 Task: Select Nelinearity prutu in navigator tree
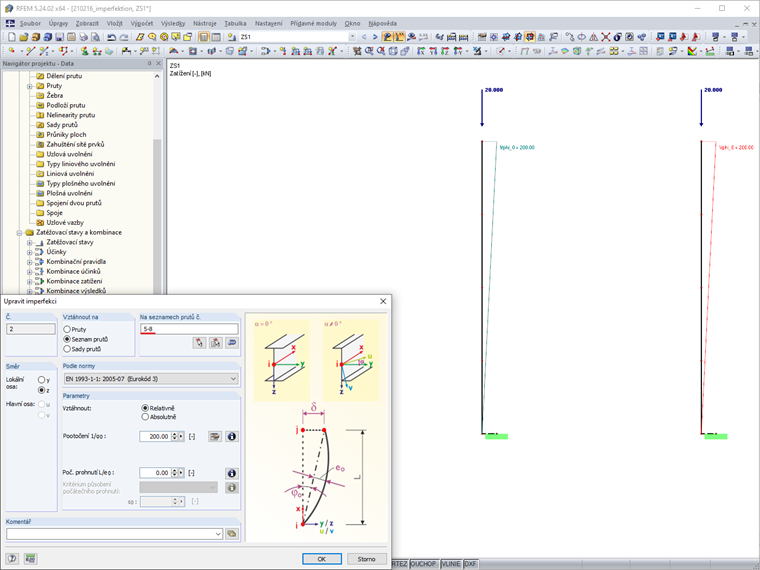[x=71, y=115]
